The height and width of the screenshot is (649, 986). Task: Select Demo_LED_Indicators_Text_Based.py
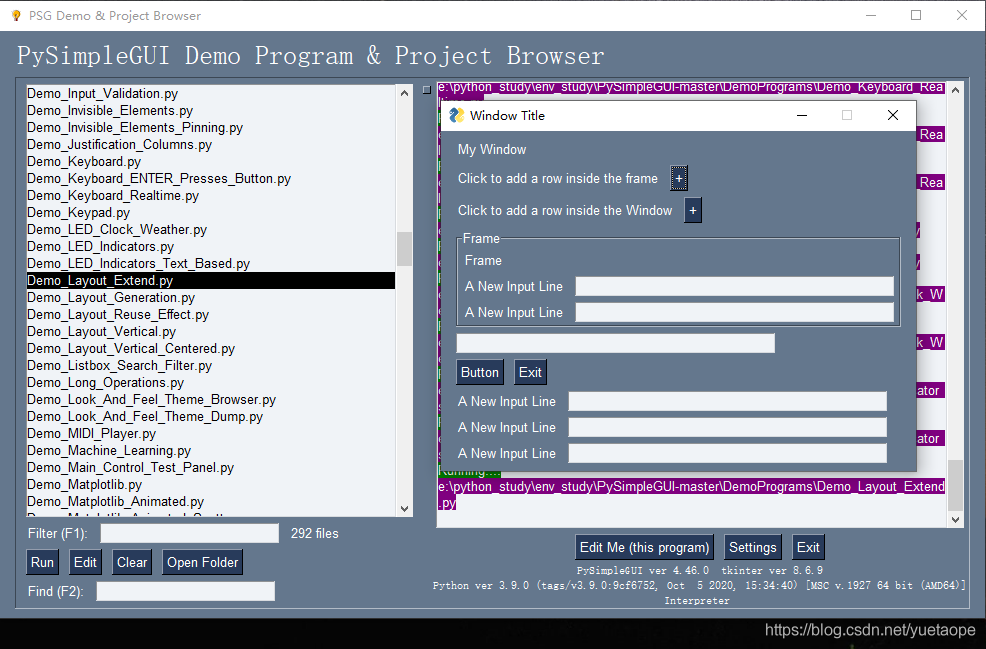(x=211, y=263)
